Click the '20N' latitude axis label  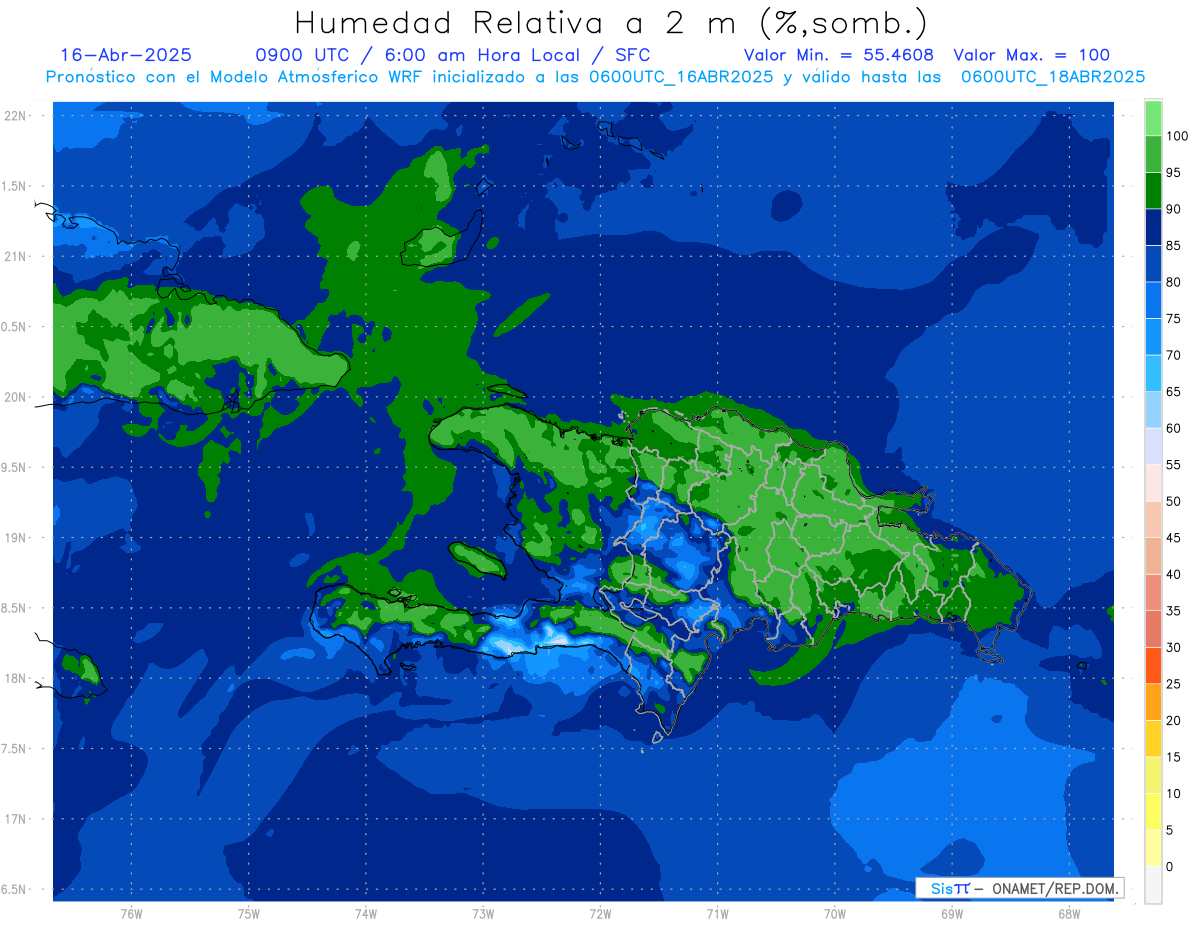tap(16, 397)
